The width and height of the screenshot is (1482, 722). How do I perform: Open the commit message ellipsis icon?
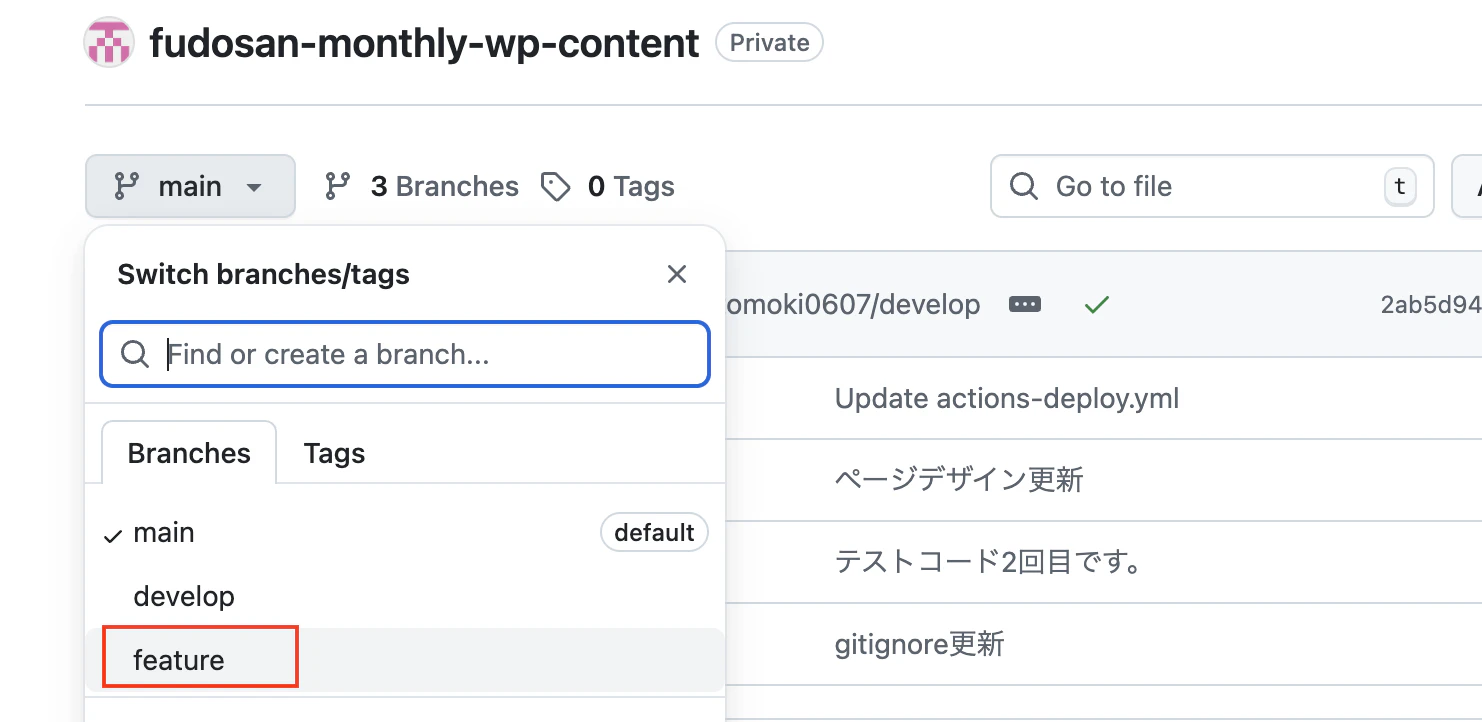pos(1025,304)
